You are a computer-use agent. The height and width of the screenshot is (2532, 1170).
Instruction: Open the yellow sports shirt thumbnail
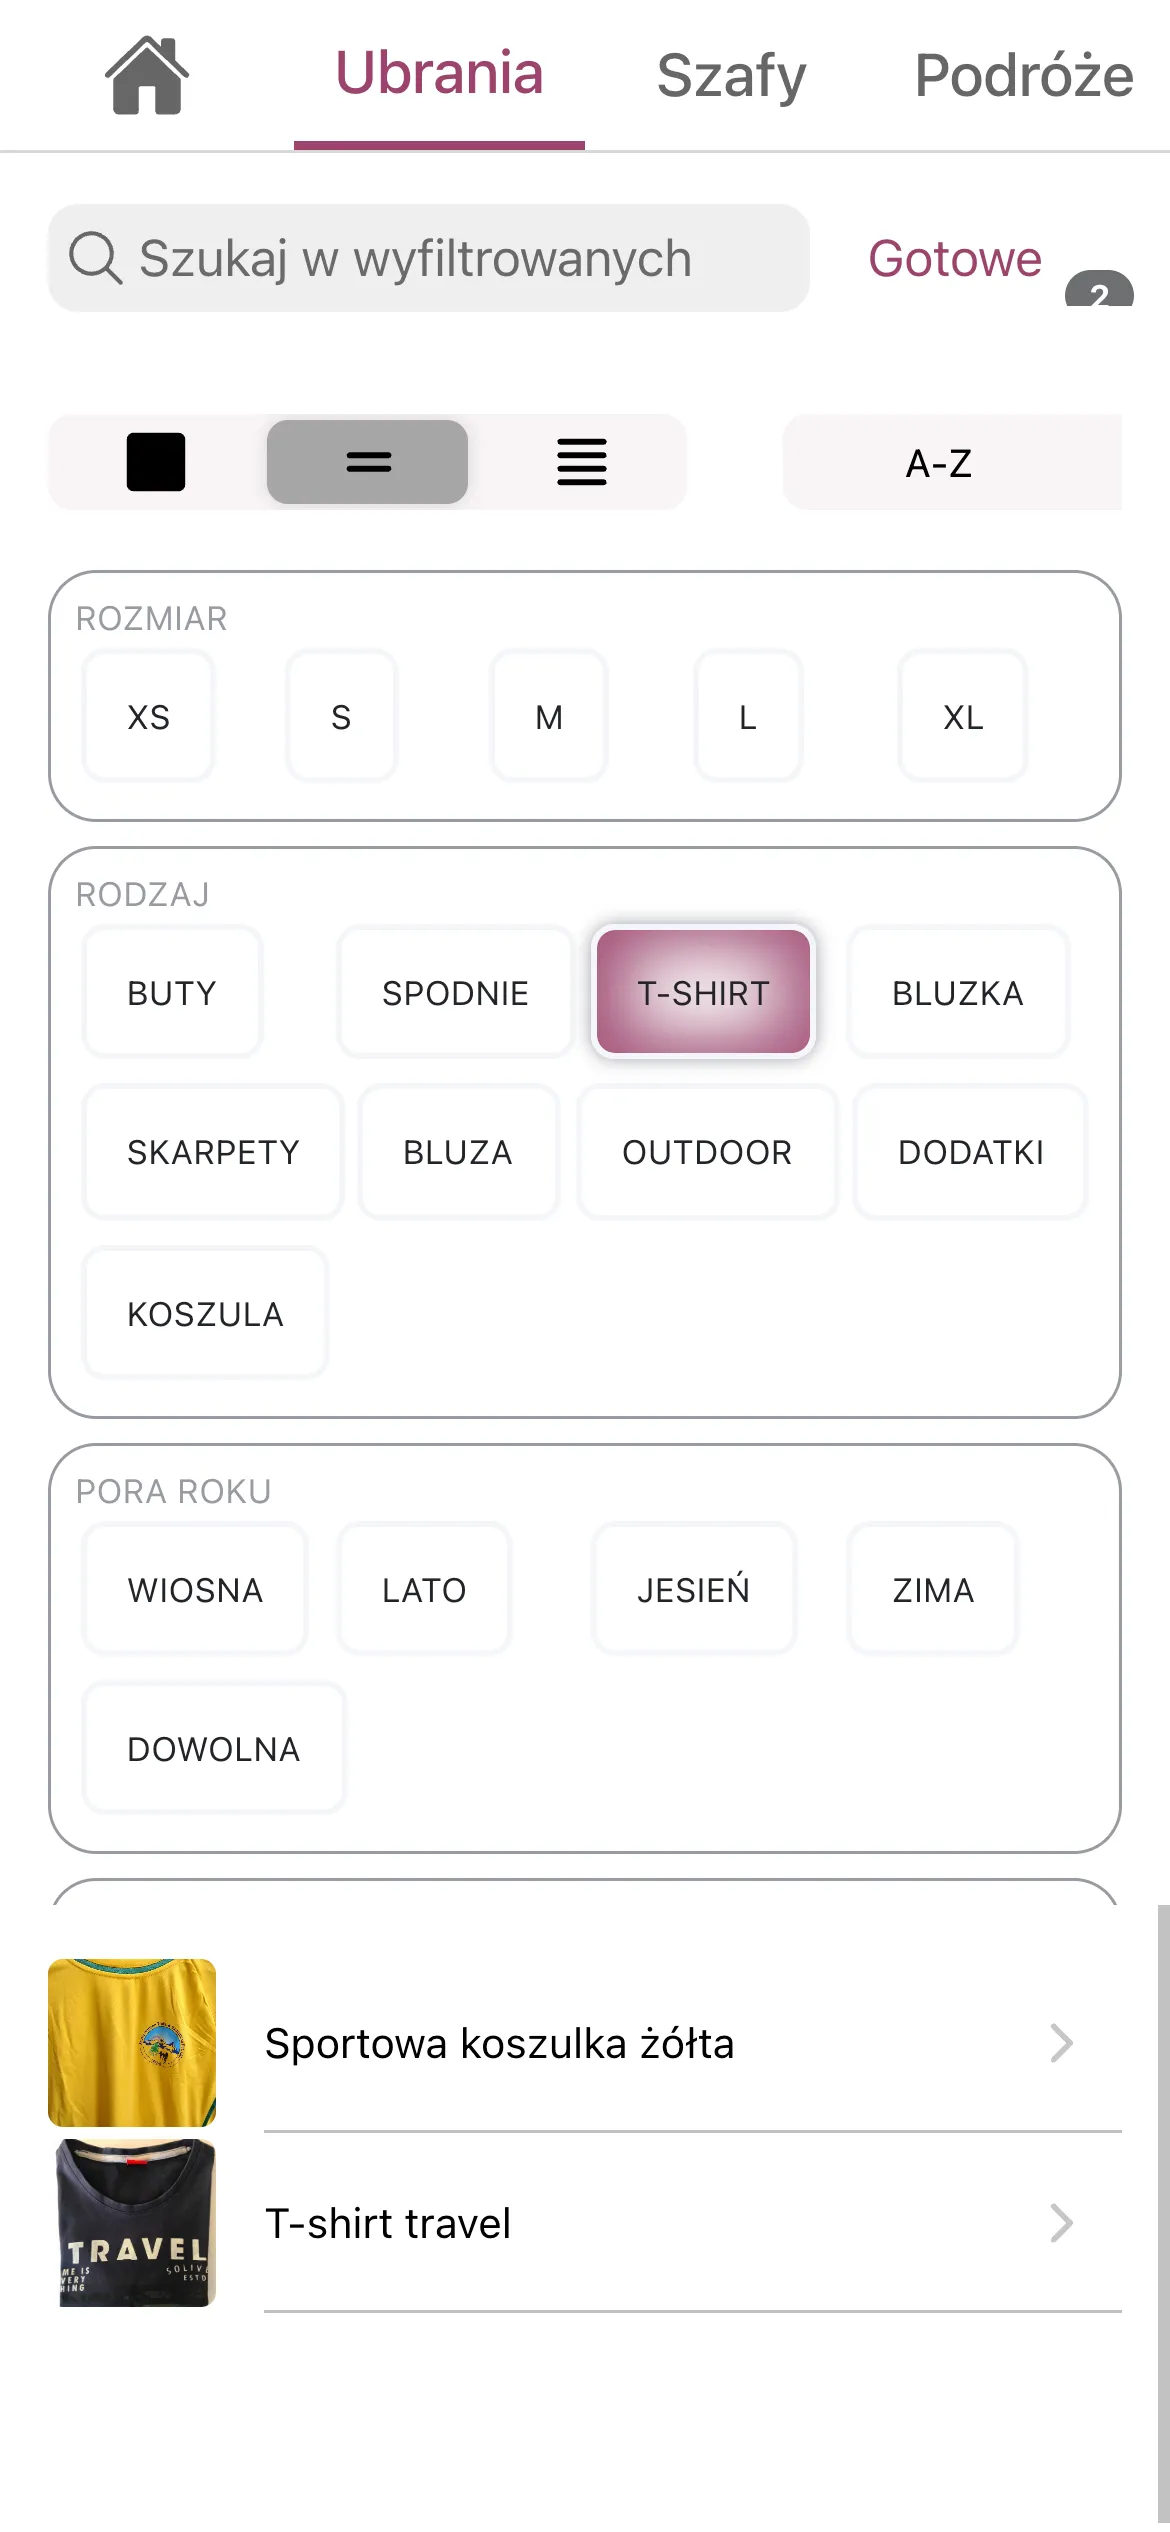pos(132,2042)
